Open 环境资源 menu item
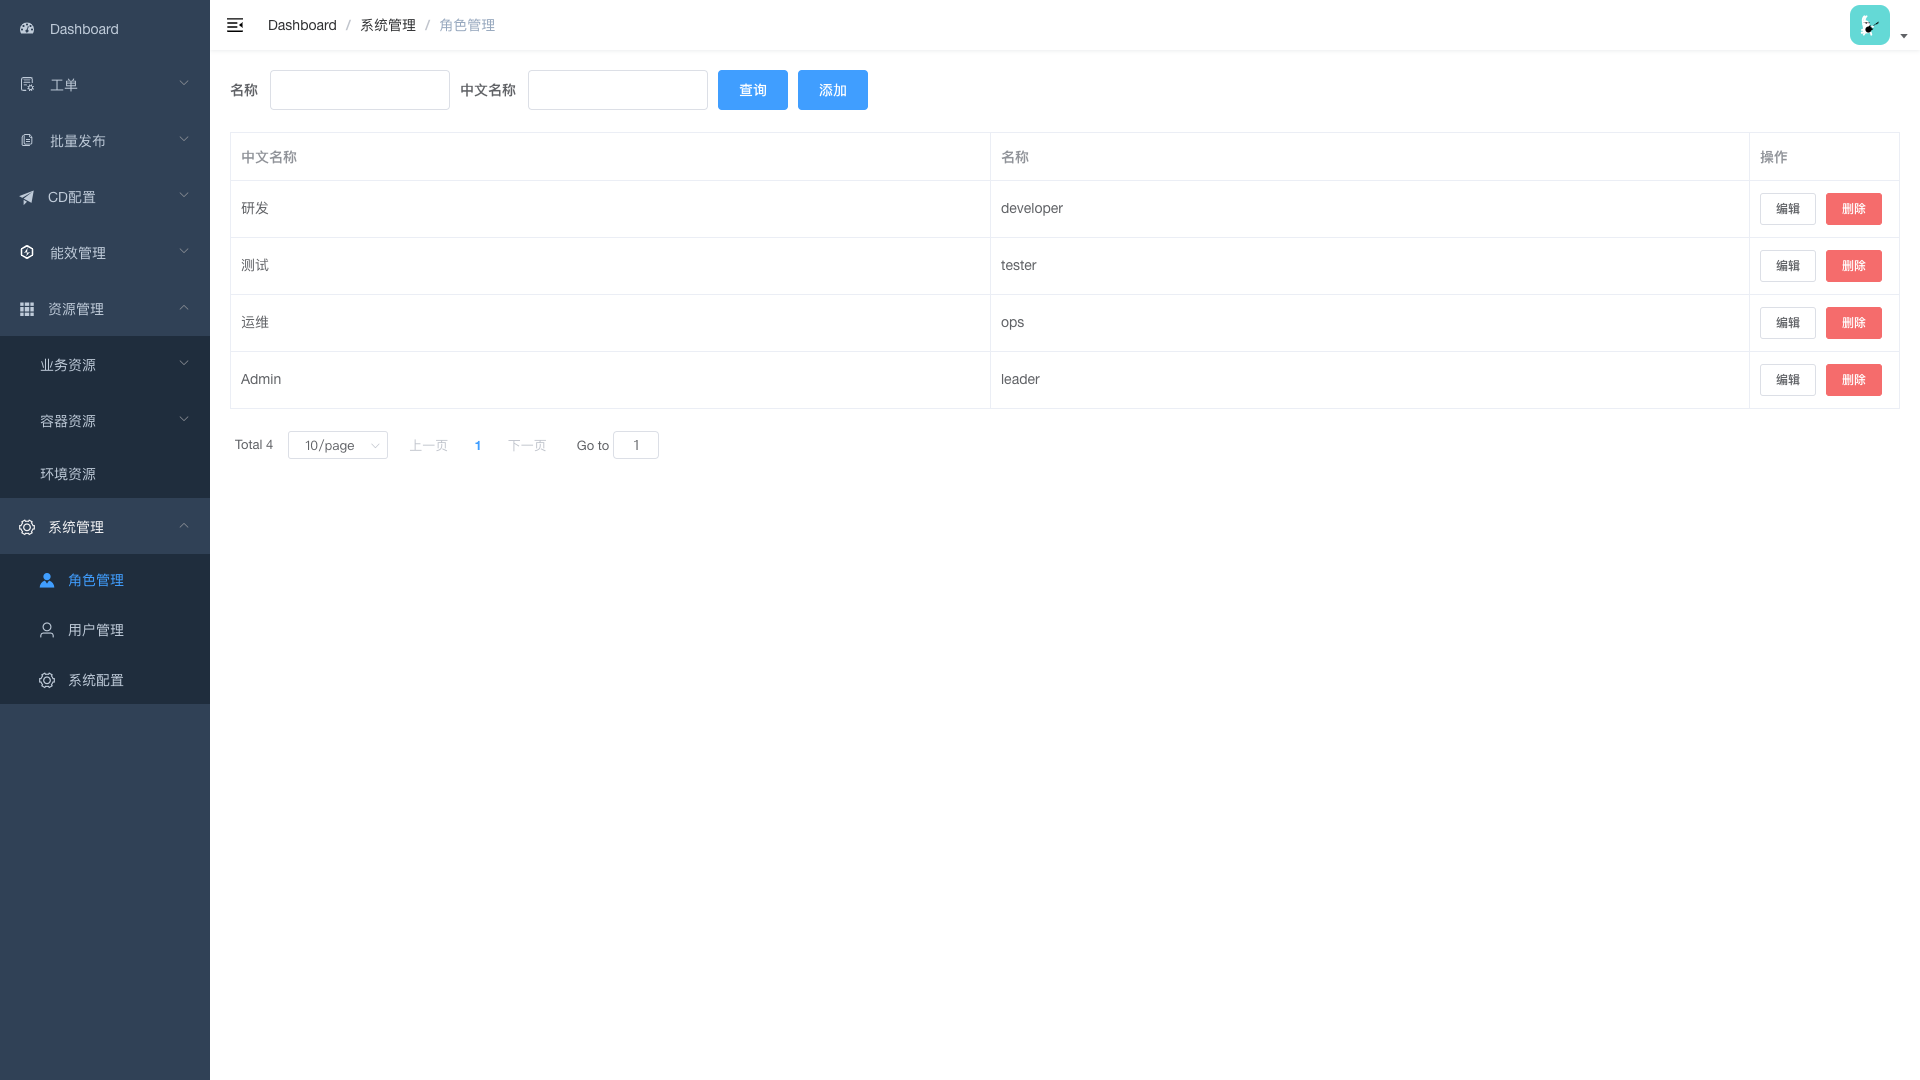This screenshot has height=1080, width=1920. [x=68, y=474]
